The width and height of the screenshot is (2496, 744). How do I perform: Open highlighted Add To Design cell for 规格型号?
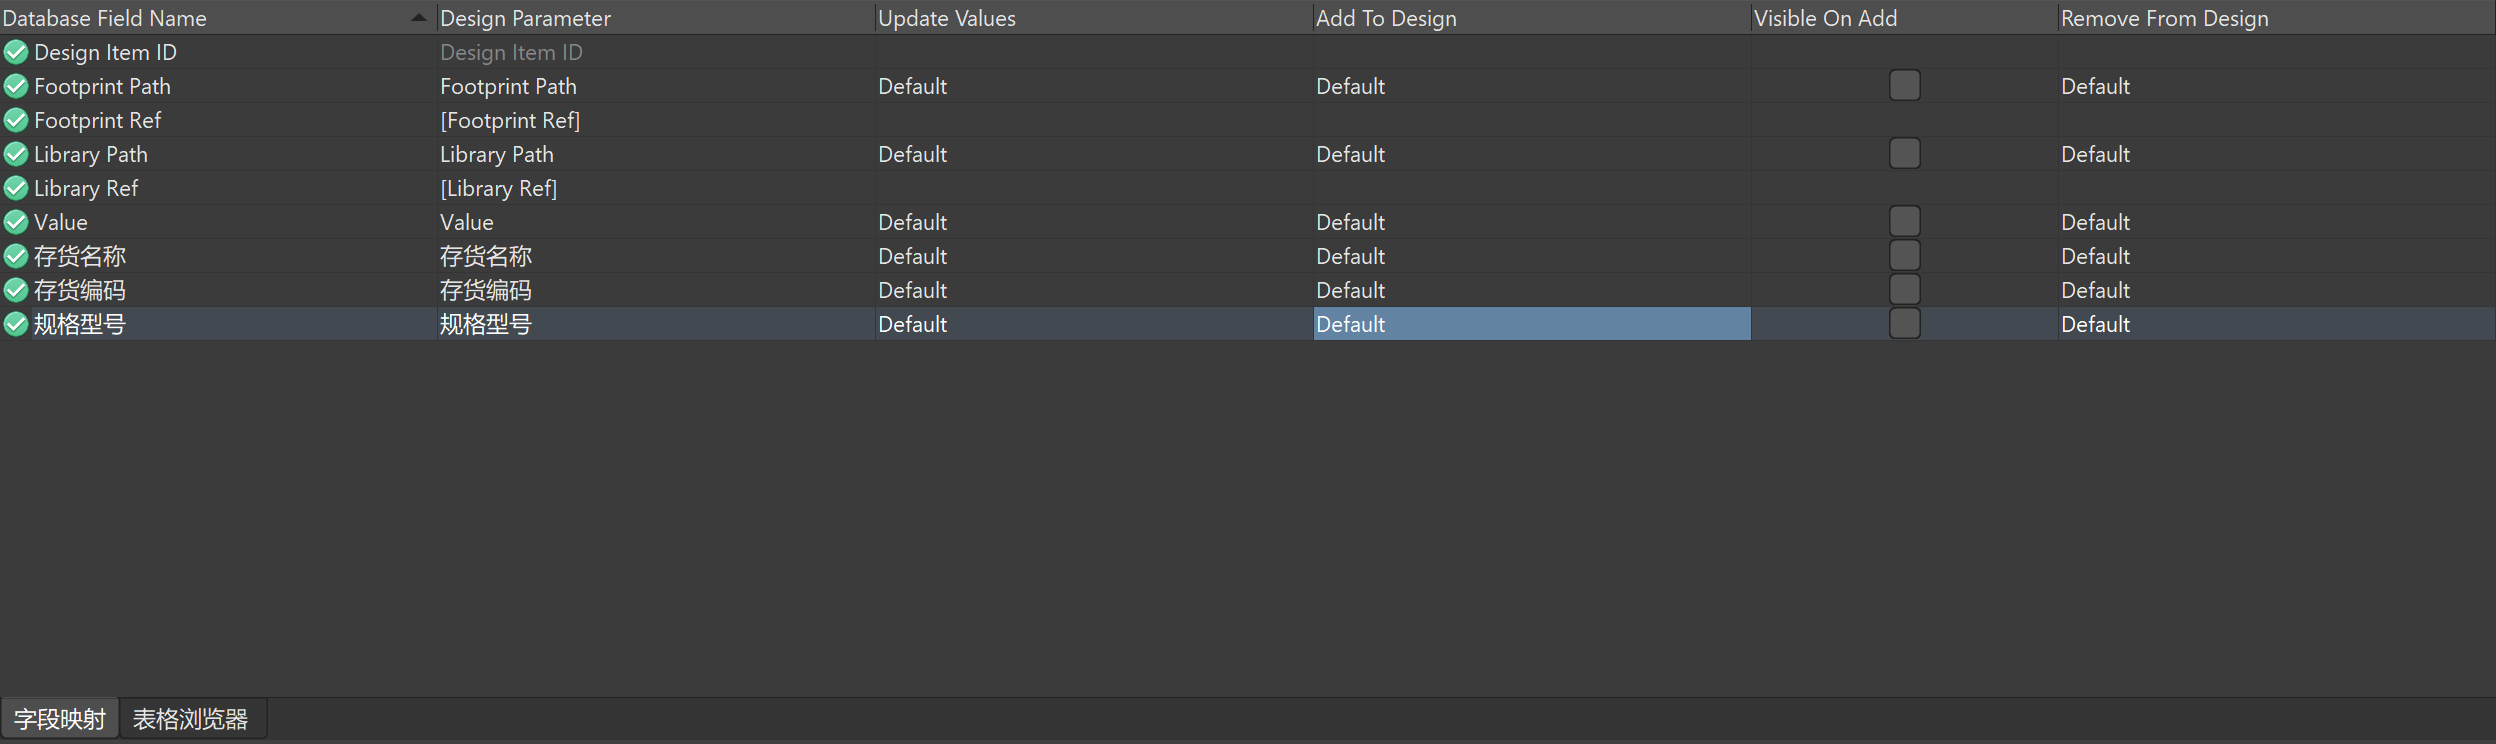[x=1530, y=324]
